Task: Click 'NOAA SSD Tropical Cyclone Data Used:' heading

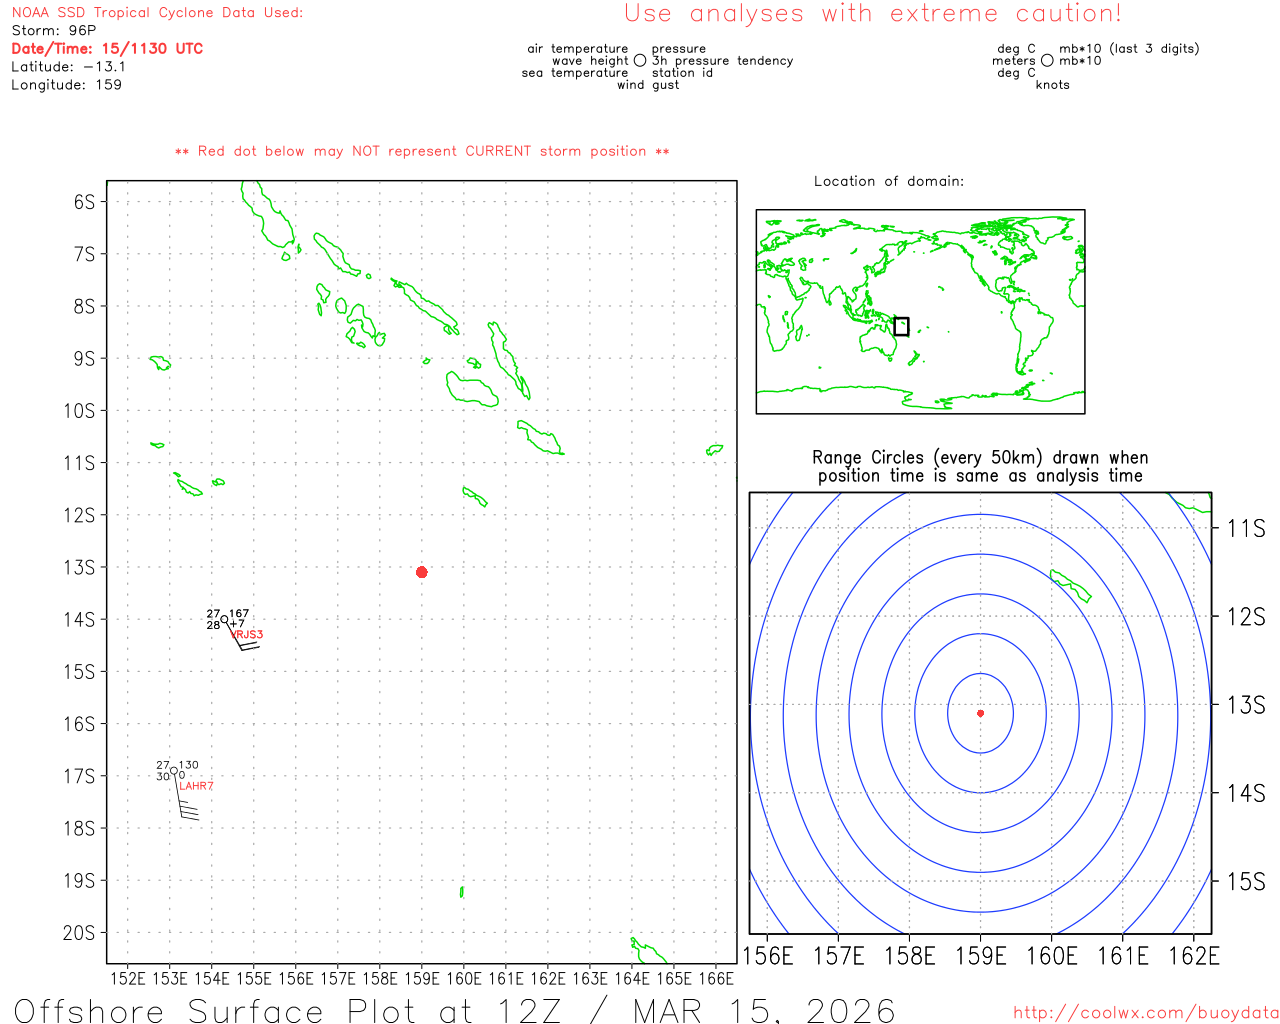Action: pos(157,12)
